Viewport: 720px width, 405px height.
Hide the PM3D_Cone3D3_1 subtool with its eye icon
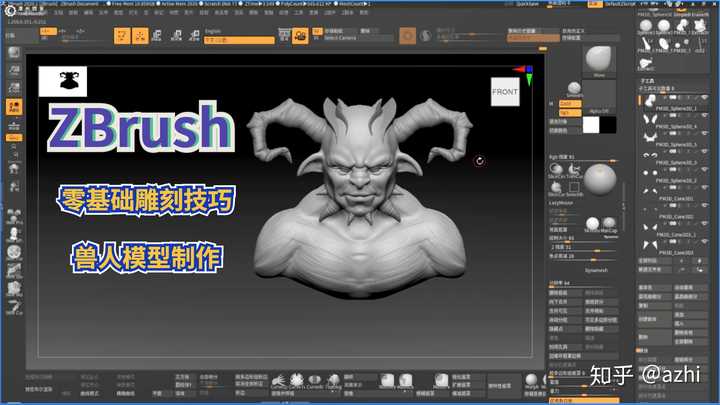[x=704, y=224]
